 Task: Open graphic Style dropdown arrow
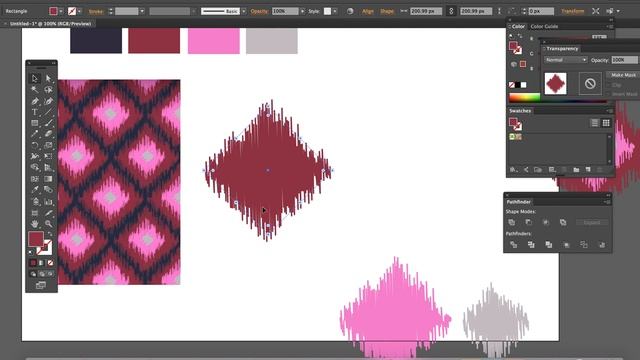[x=335, y=11]
